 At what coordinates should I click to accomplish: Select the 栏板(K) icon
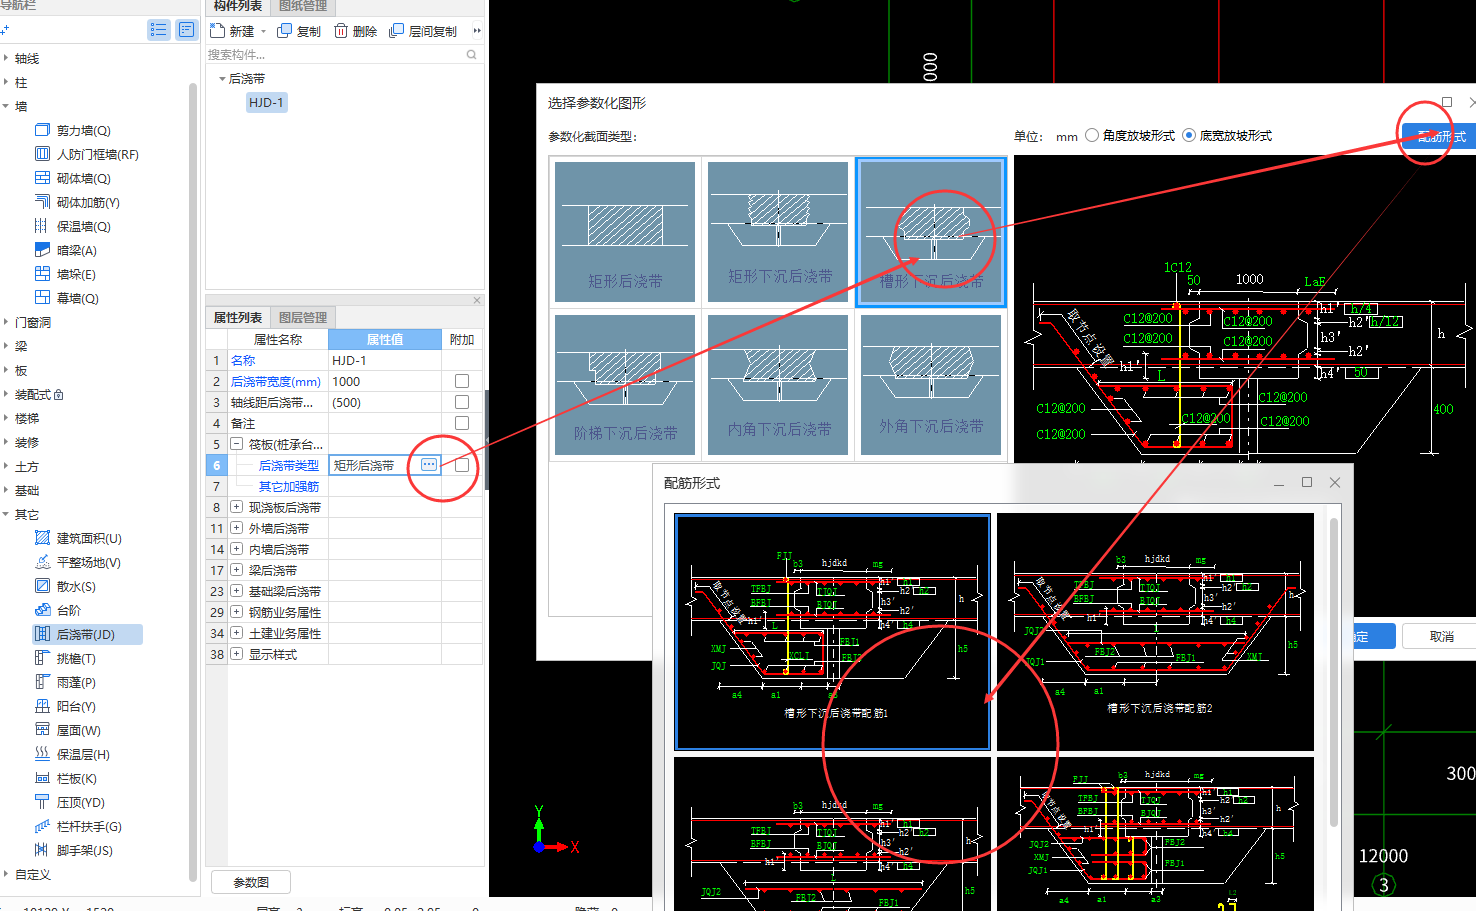(42, 778)
